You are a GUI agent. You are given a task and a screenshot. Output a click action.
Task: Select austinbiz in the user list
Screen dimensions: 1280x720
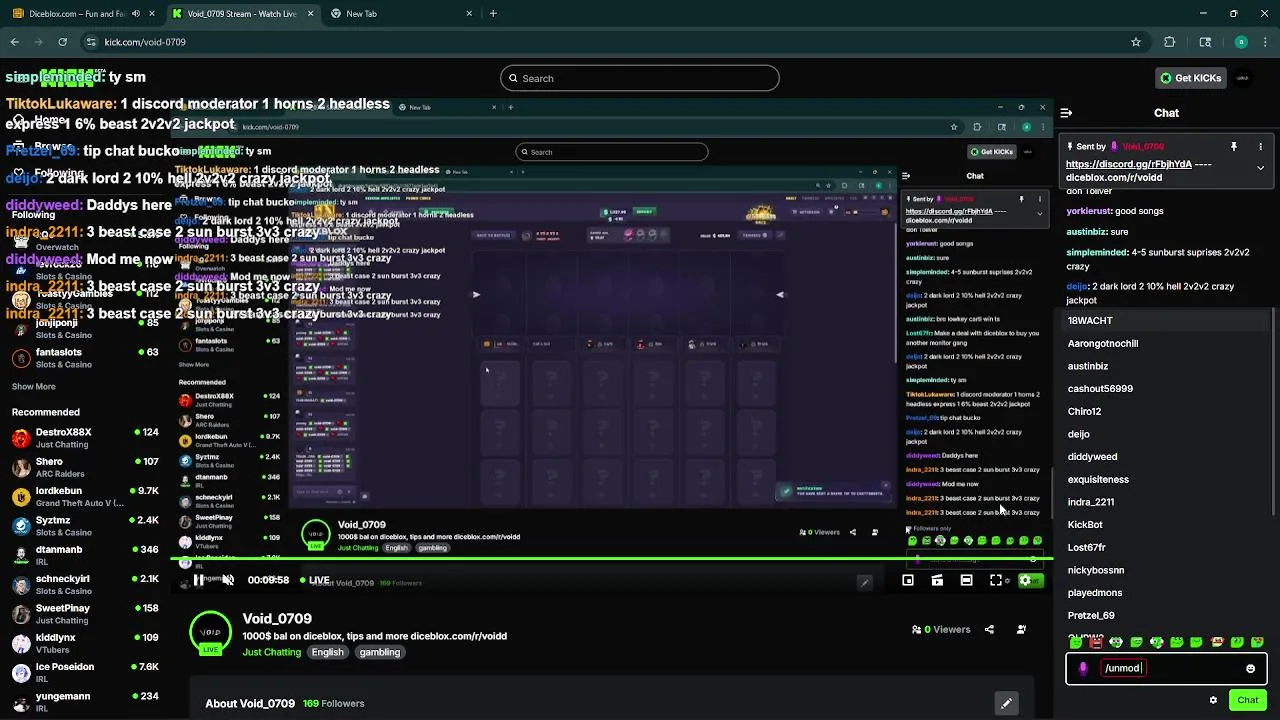click(1165, 366)
